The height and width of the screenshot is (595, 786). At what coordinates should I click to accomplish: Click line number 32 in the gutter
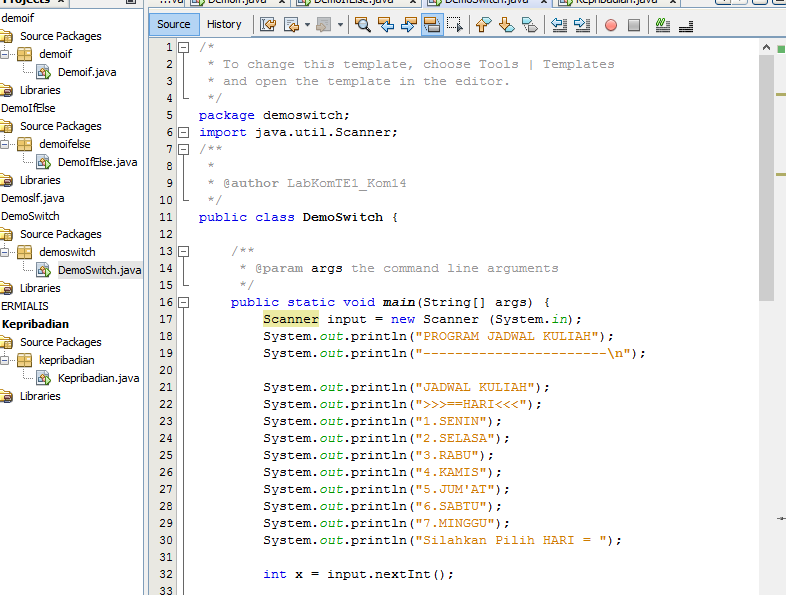pos(166,574)
